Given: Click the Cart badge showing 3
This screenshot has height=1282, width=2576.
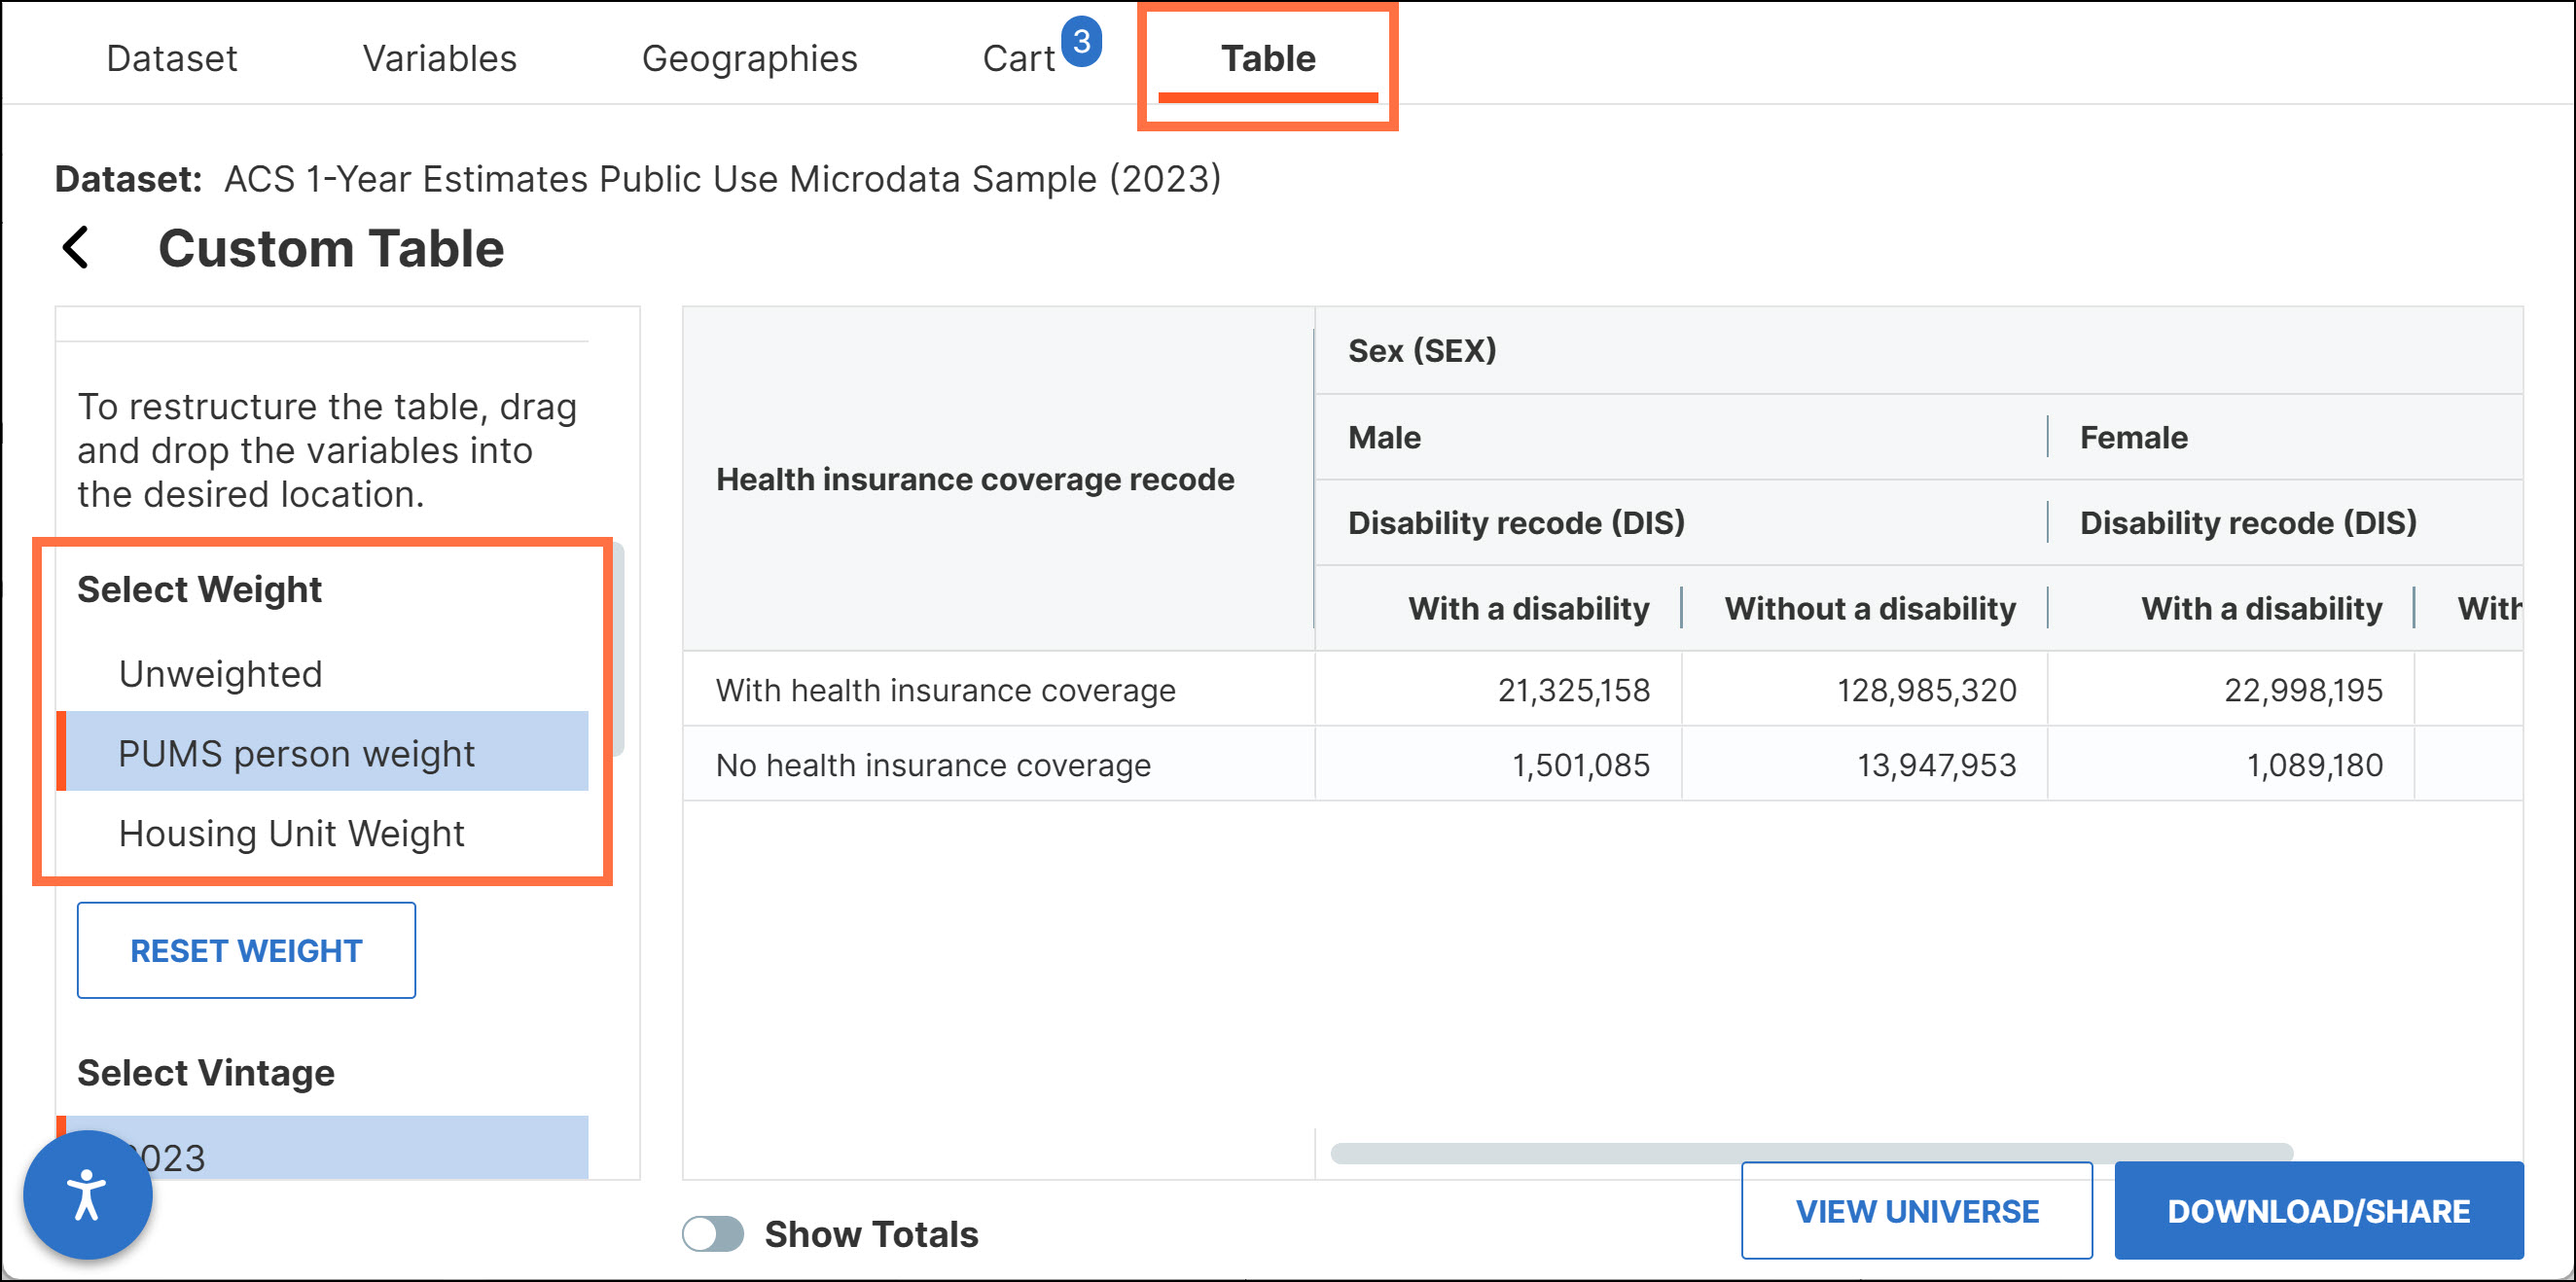Looking at the screenshot, I should [1080, 42].
